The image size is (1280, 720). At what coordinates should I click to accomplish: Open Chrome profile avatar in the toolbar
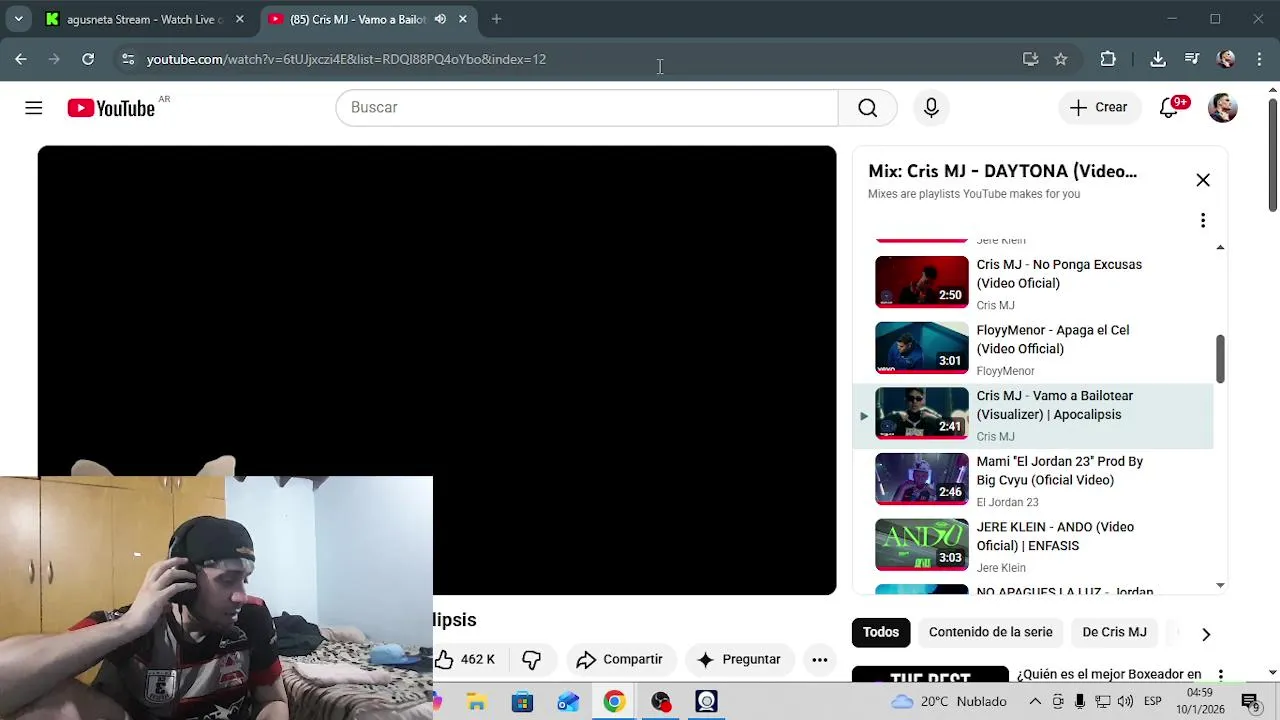[1226, 59]
